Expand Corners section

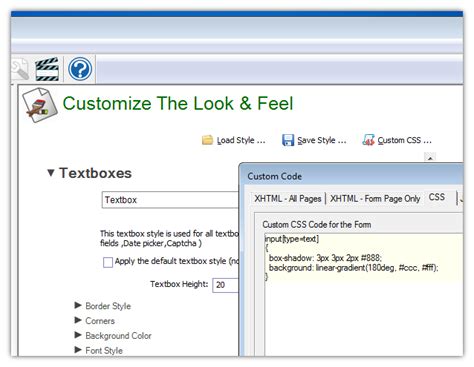click(78, 320)
